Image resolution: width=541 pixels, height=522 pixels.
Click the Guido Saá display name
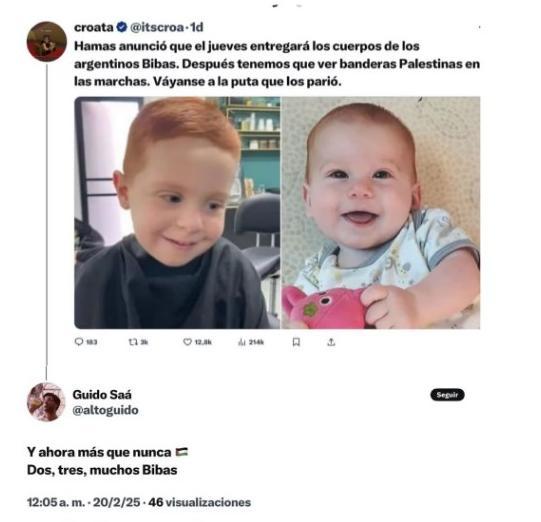point(102,394)
